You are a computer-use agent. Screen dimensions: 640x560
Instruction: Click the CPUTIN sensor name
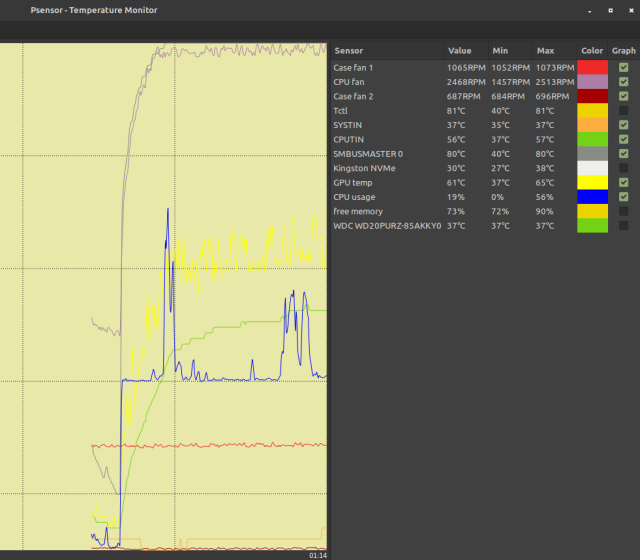[x=350, y=139]
